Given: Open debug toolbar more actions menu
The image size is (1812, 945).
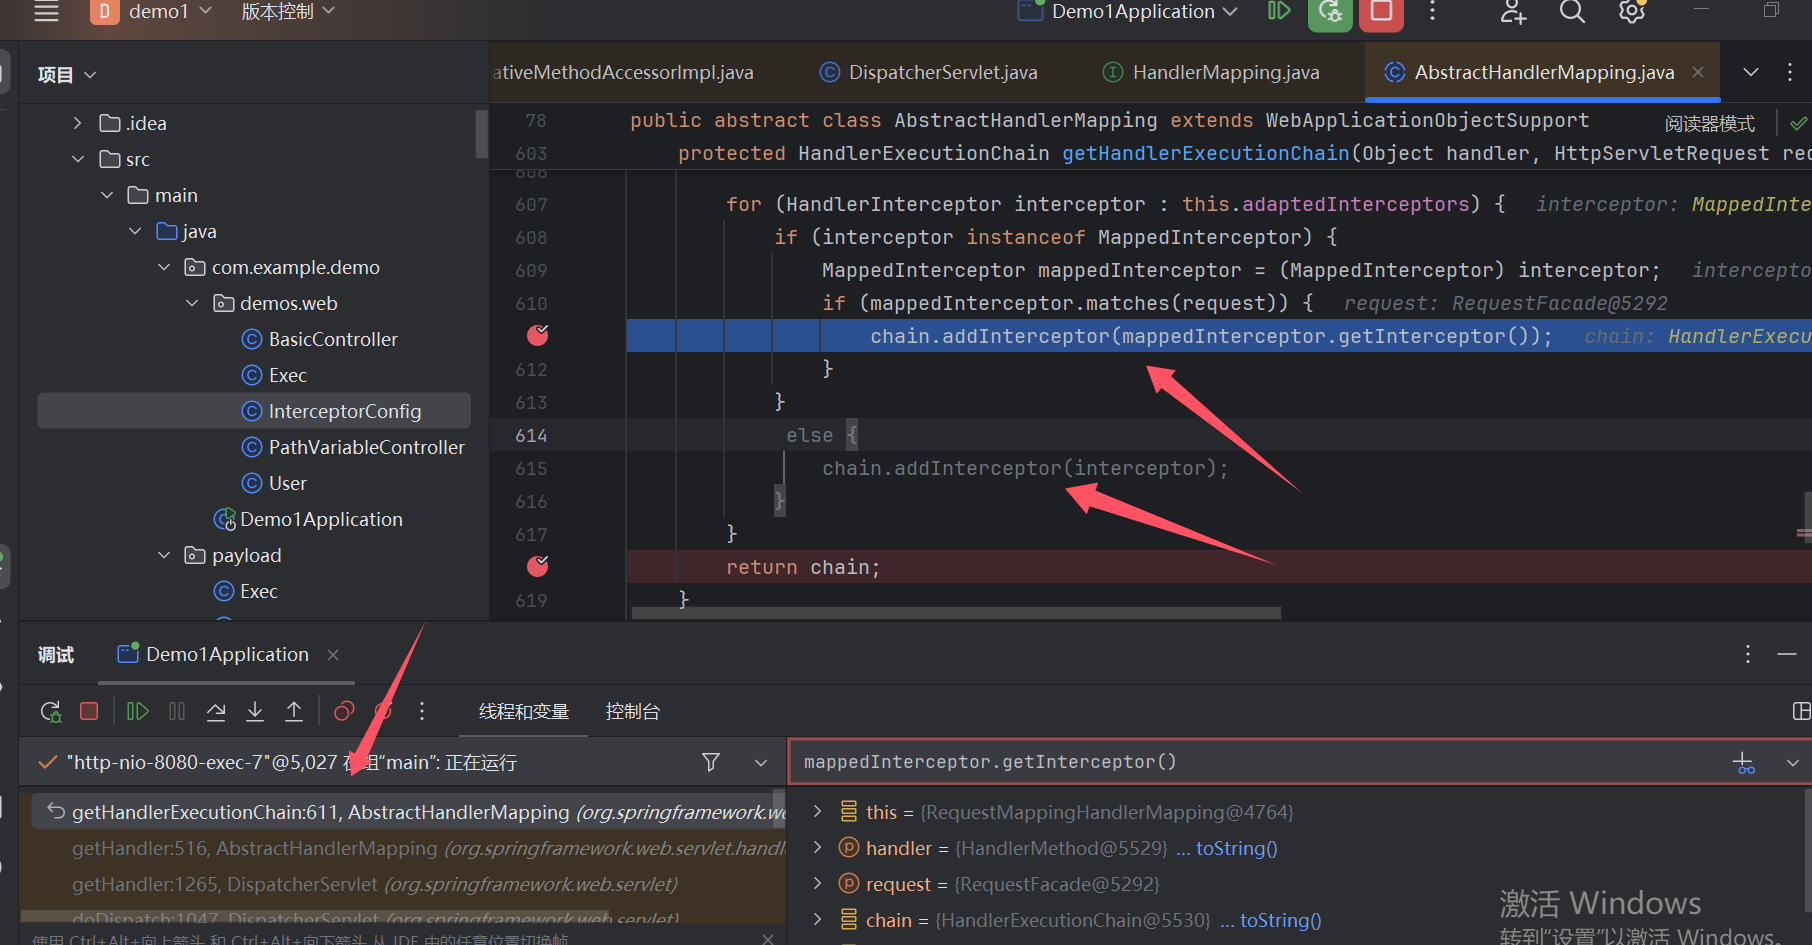Looking at the screenshot, I should 422,711.
